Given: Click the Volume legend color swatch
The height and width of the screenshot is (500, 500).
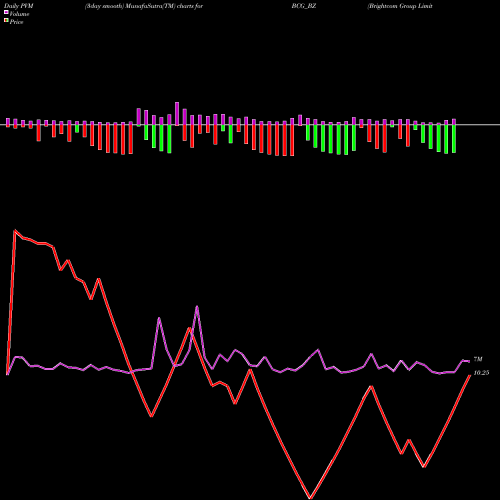Looking at the screenshot, I should 6,12.
